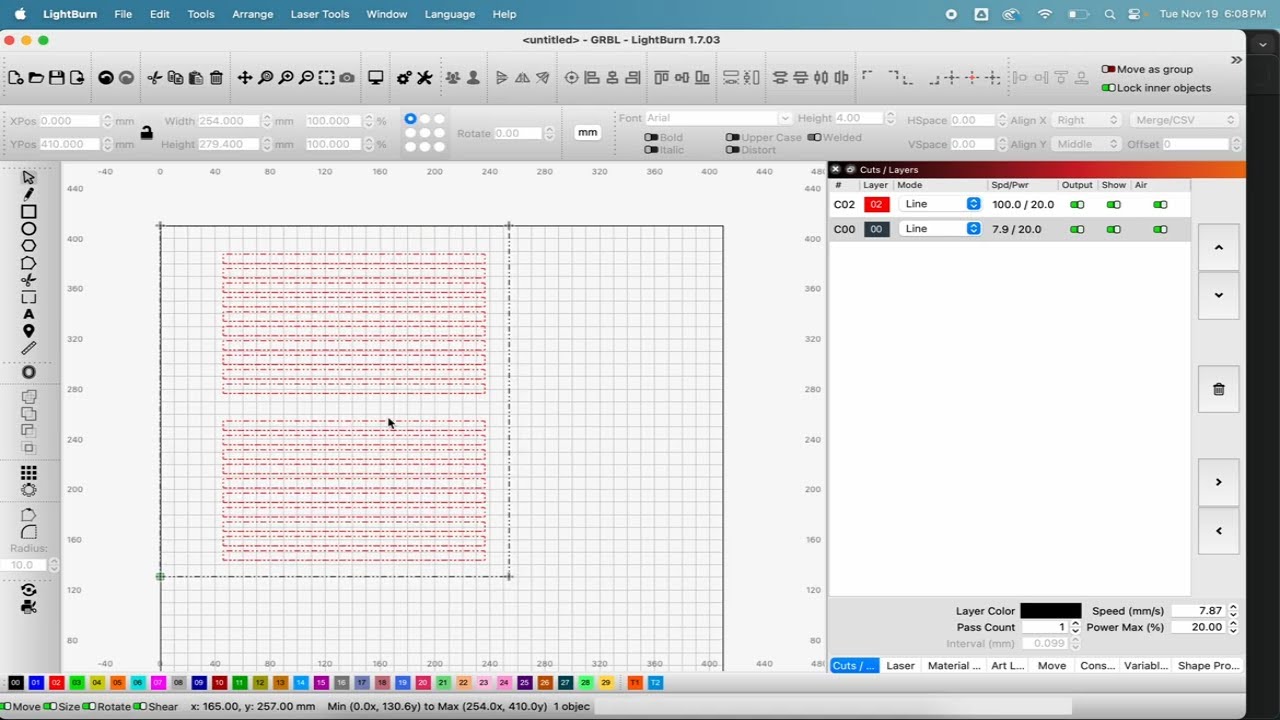Select palette color swatch 01 blue

coord(36,683)
